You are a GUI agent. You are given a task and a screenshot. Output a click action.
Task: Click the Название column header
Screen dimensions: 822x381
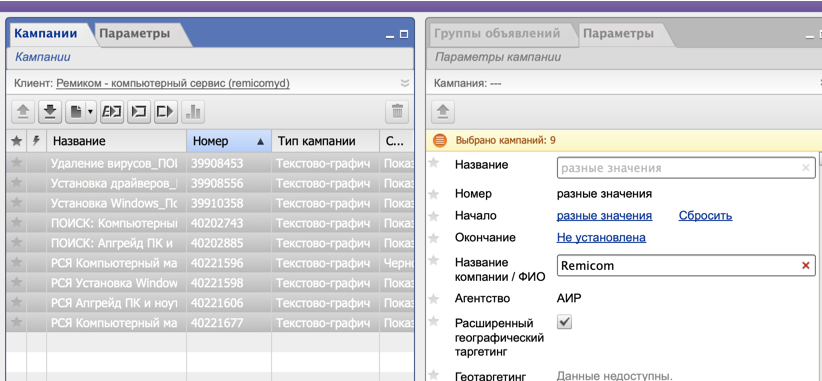[116, 141]
